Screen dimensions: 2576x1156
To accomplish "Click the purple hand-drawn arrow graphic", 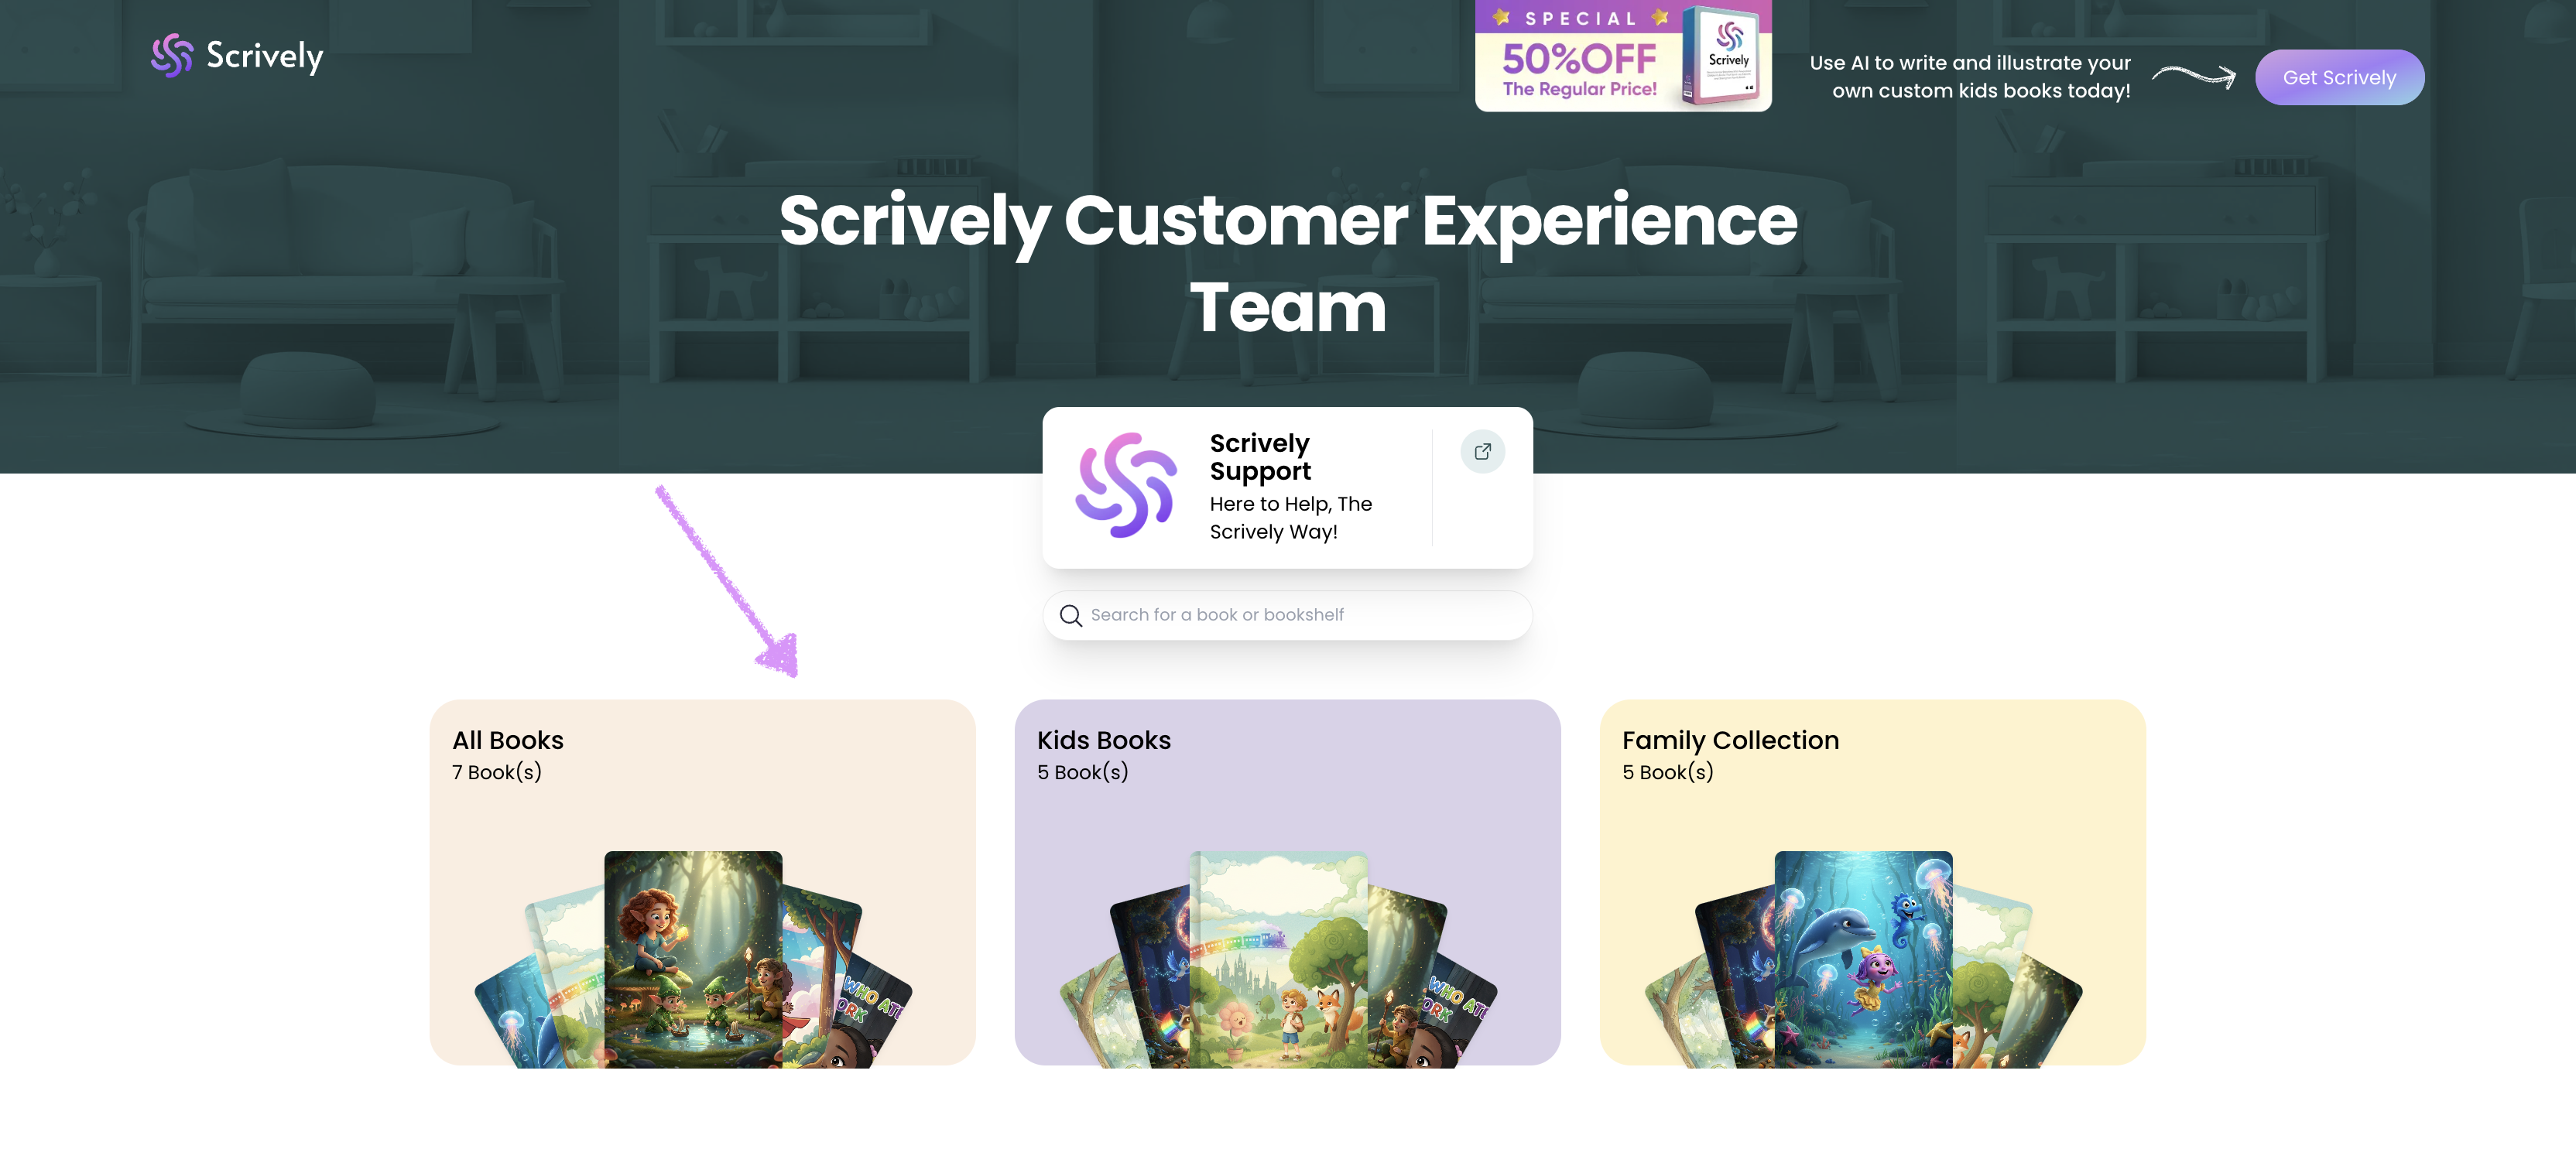I will click(x=727, y=582).
